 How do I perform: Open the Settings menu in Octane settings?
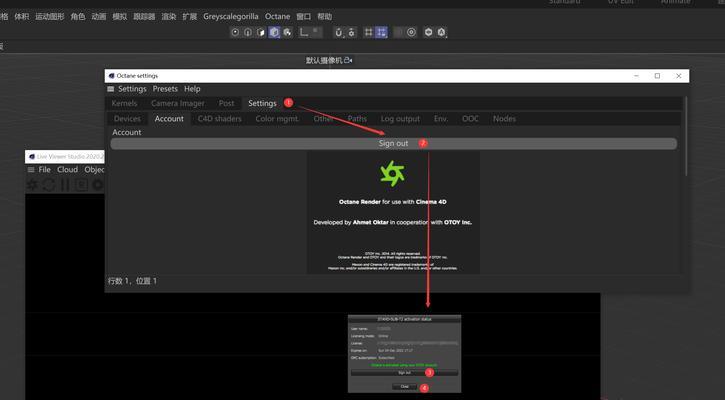pyautogui.click(x=132, y=89)
